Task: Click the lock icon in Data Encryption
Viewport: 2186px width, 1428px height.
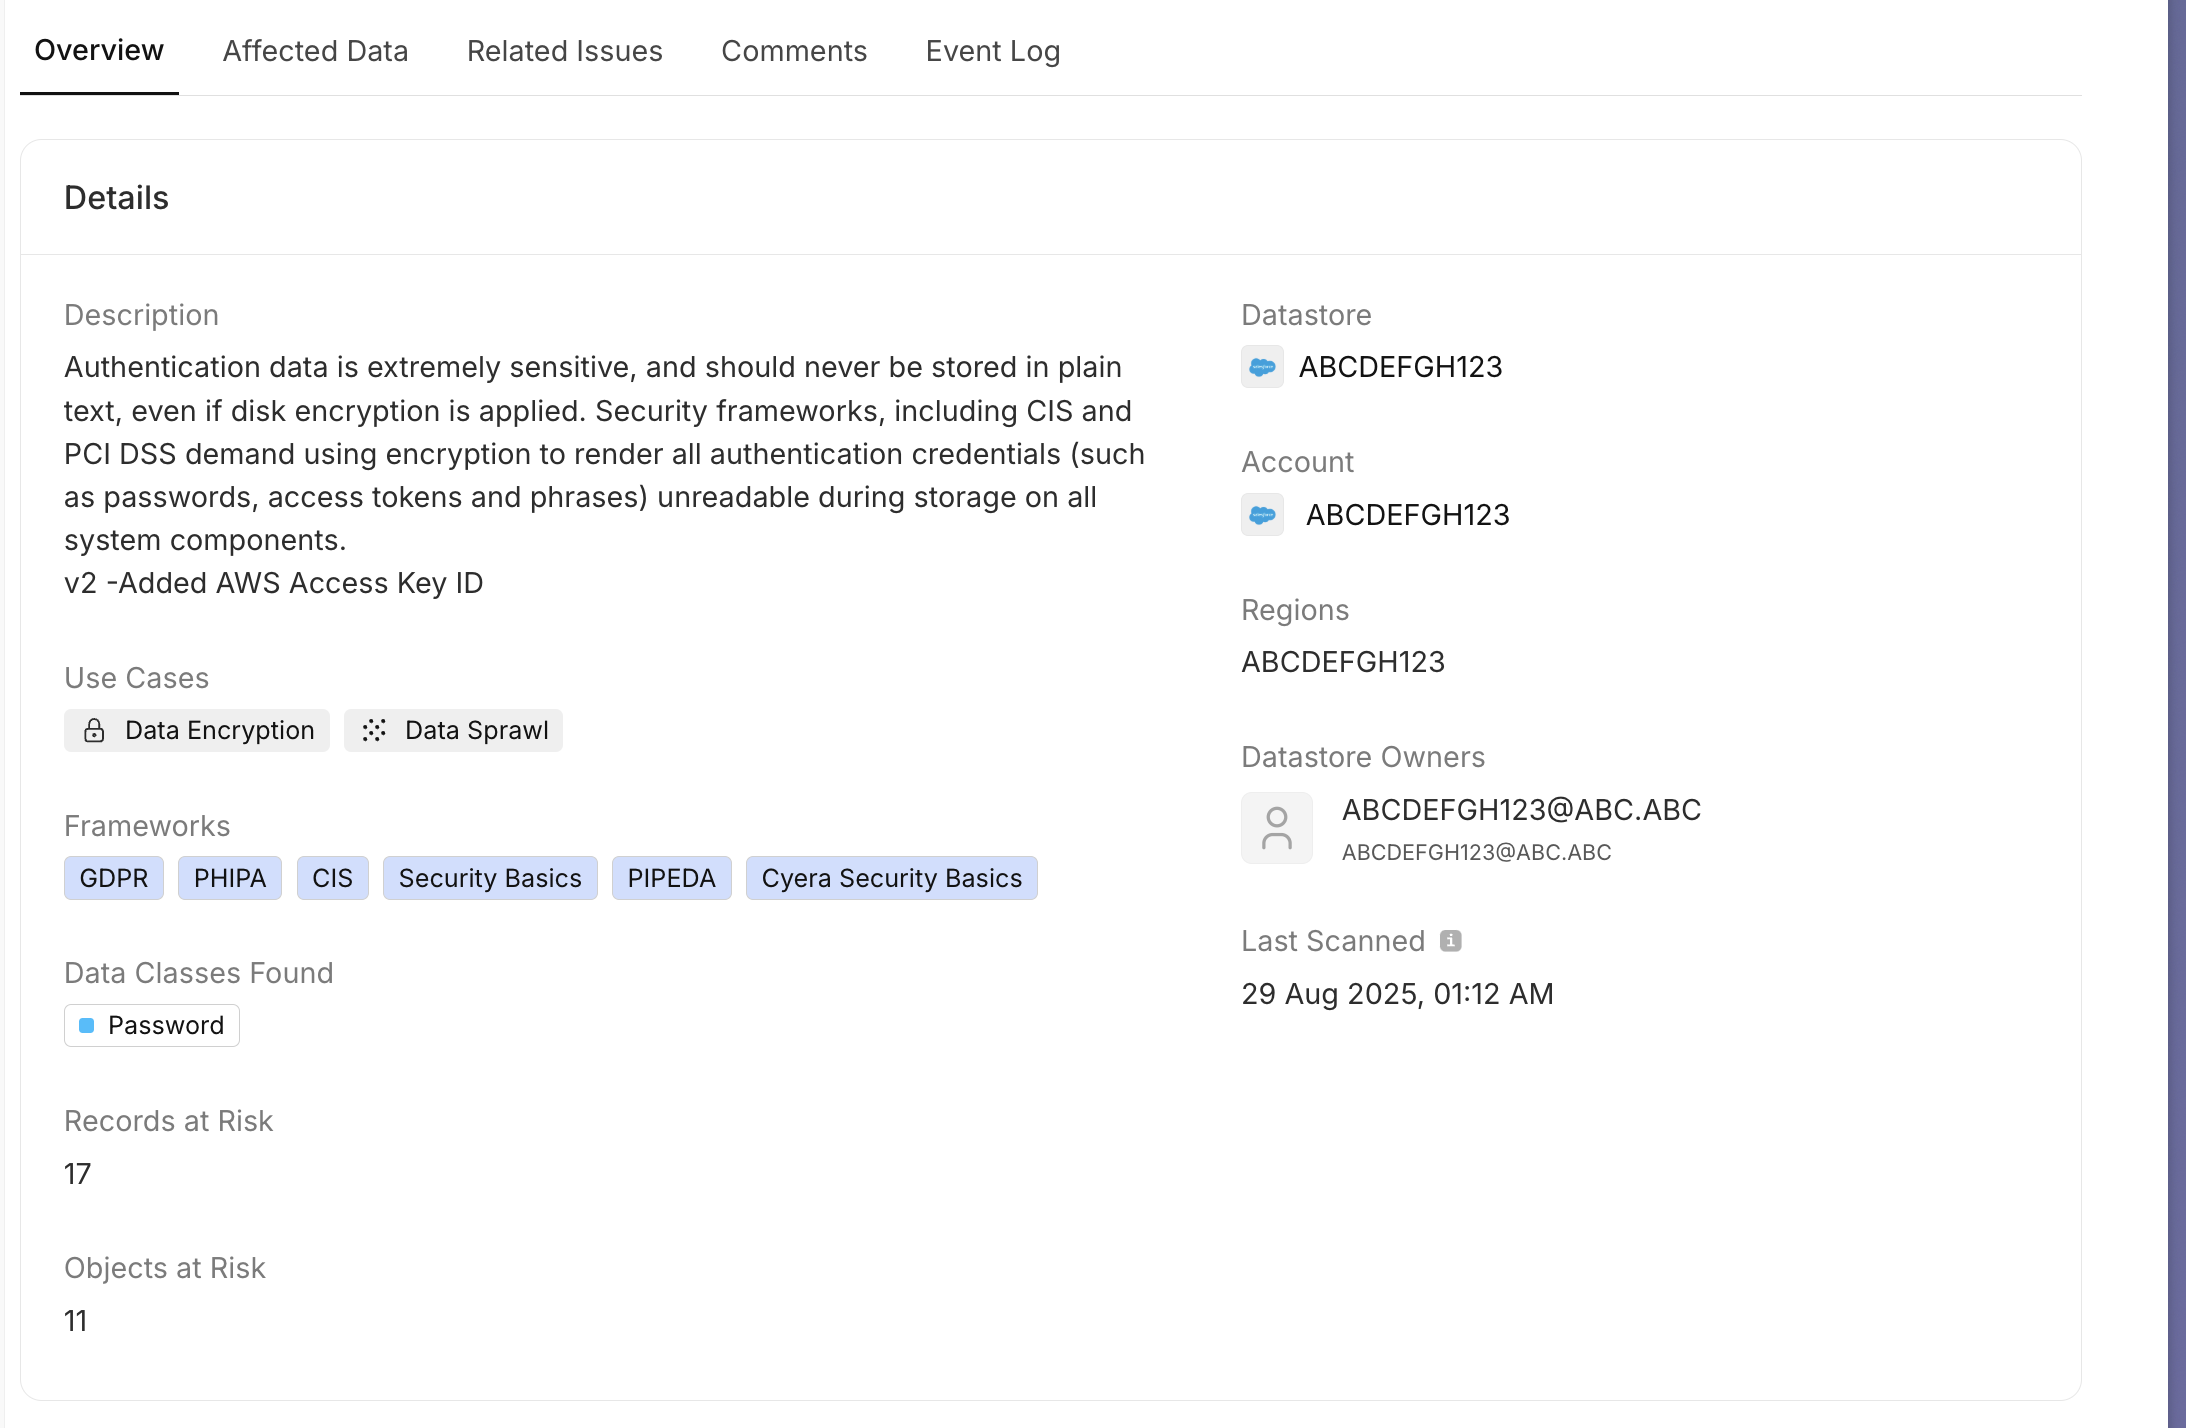Action: (x=94, y=731)
